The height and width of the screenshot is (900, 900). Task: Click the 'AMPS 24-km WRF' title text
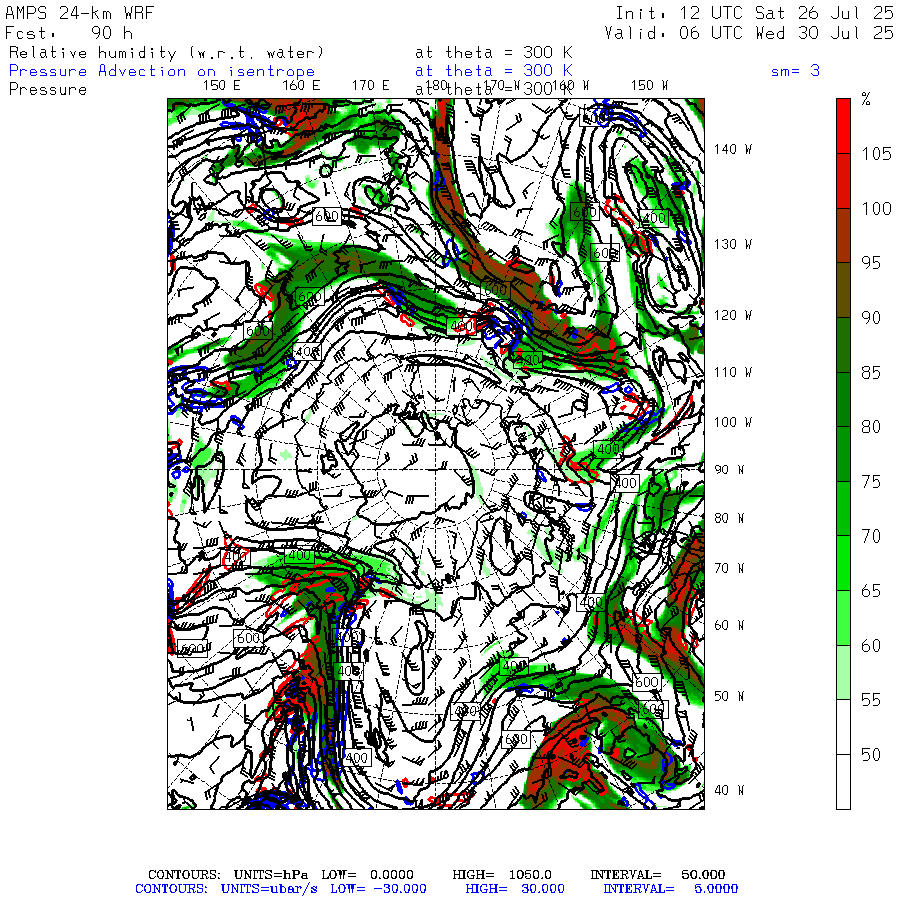79,13
